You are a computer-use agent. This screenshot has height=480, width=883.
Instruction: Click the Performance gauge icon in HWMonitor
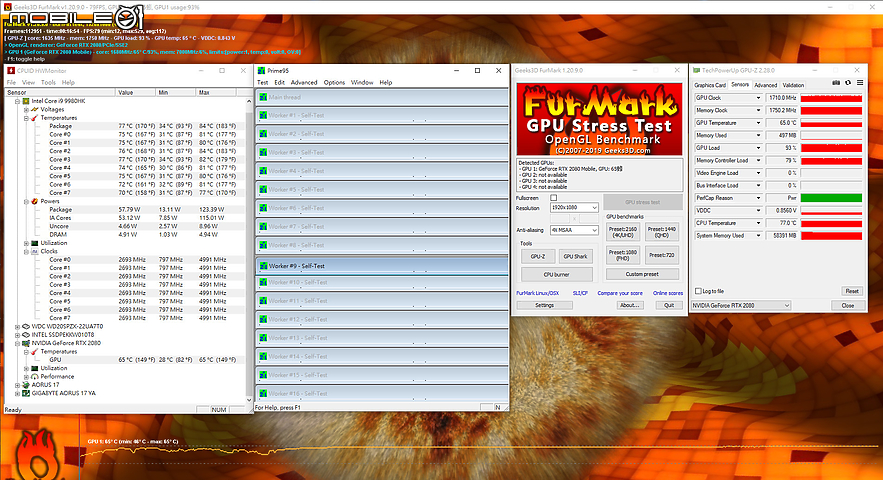pos(35,376)
